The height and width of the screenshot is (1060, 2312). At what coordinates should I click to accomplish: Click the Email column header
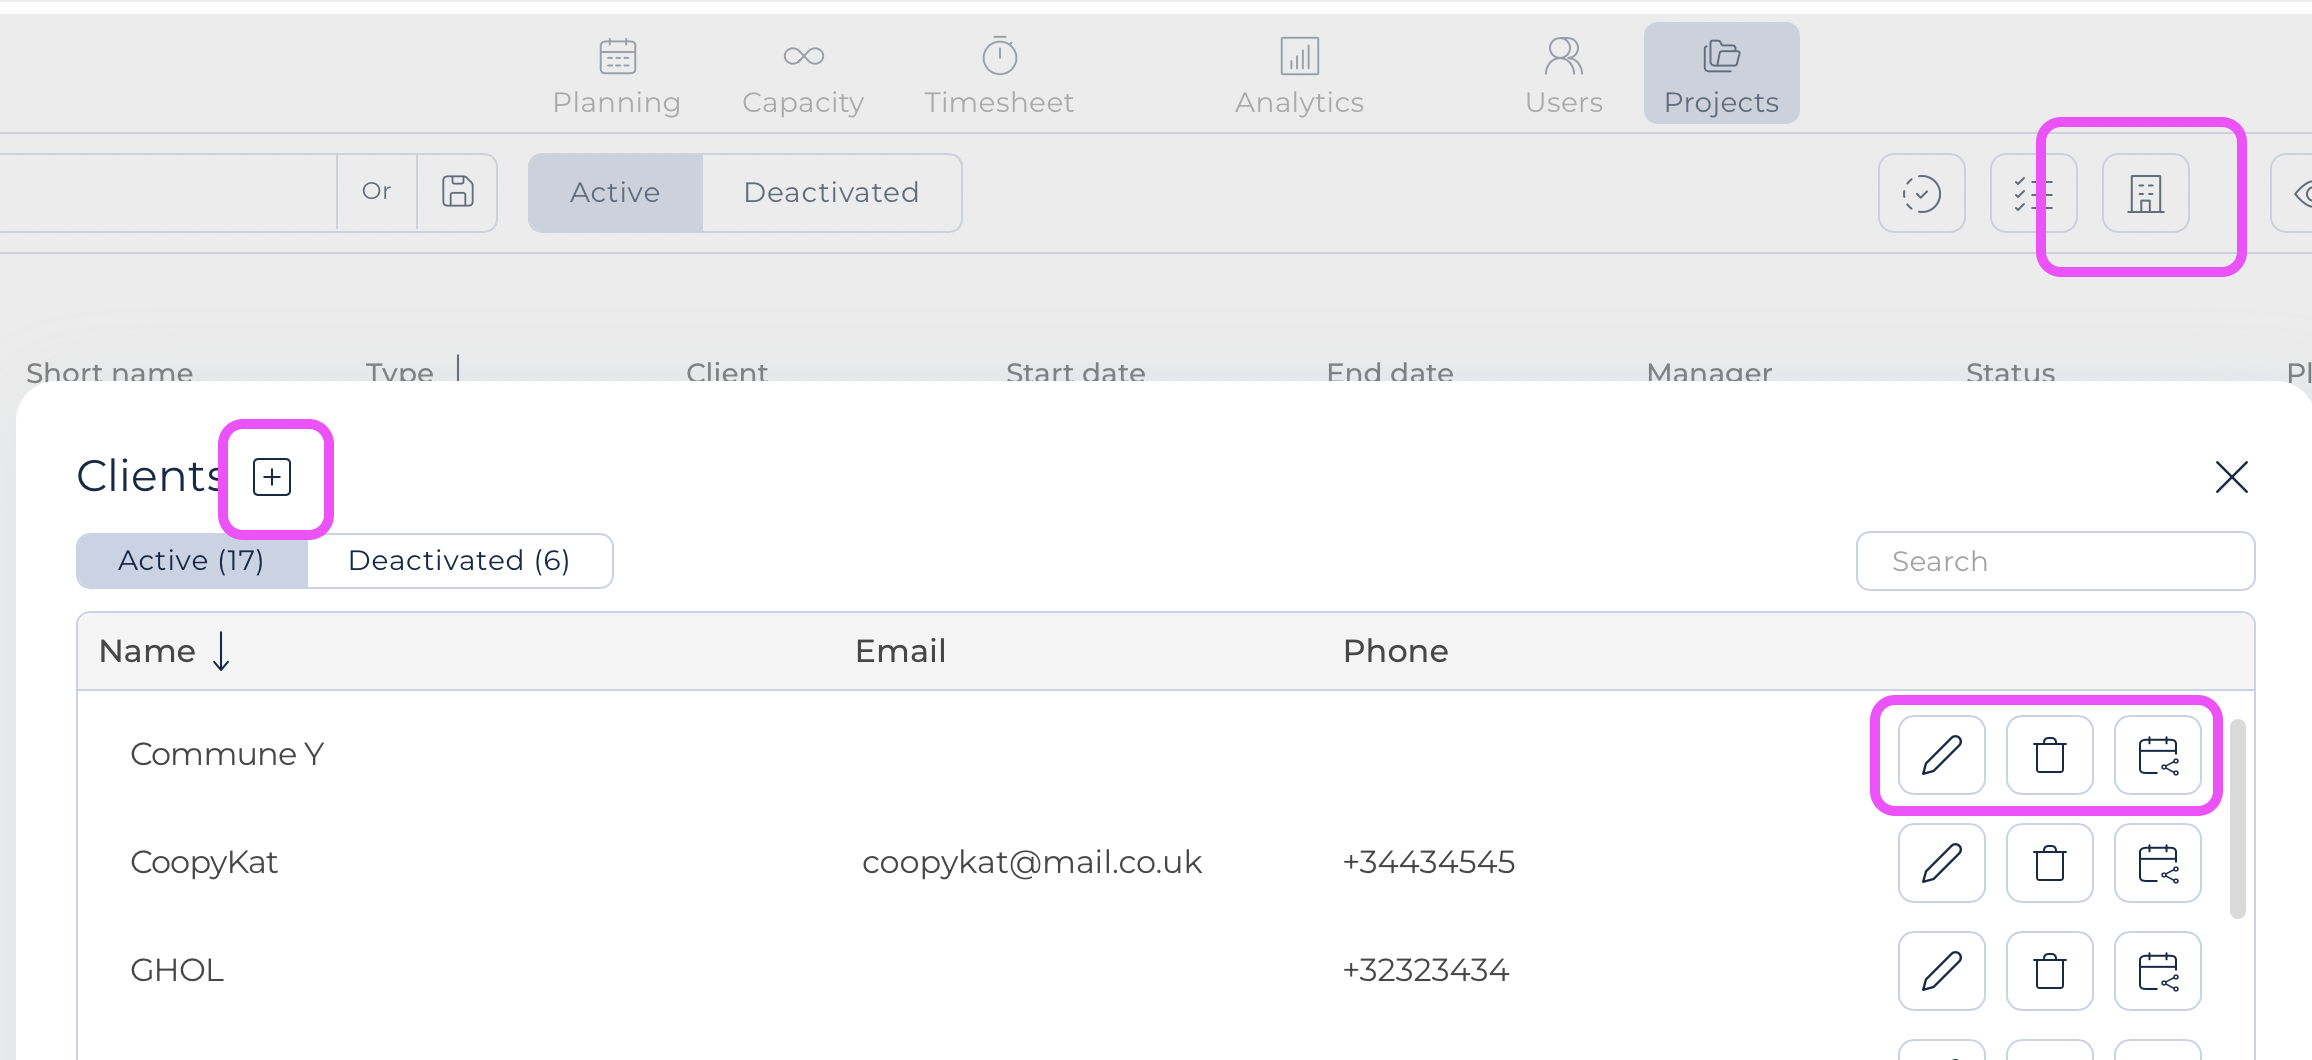tap(900, 651)
